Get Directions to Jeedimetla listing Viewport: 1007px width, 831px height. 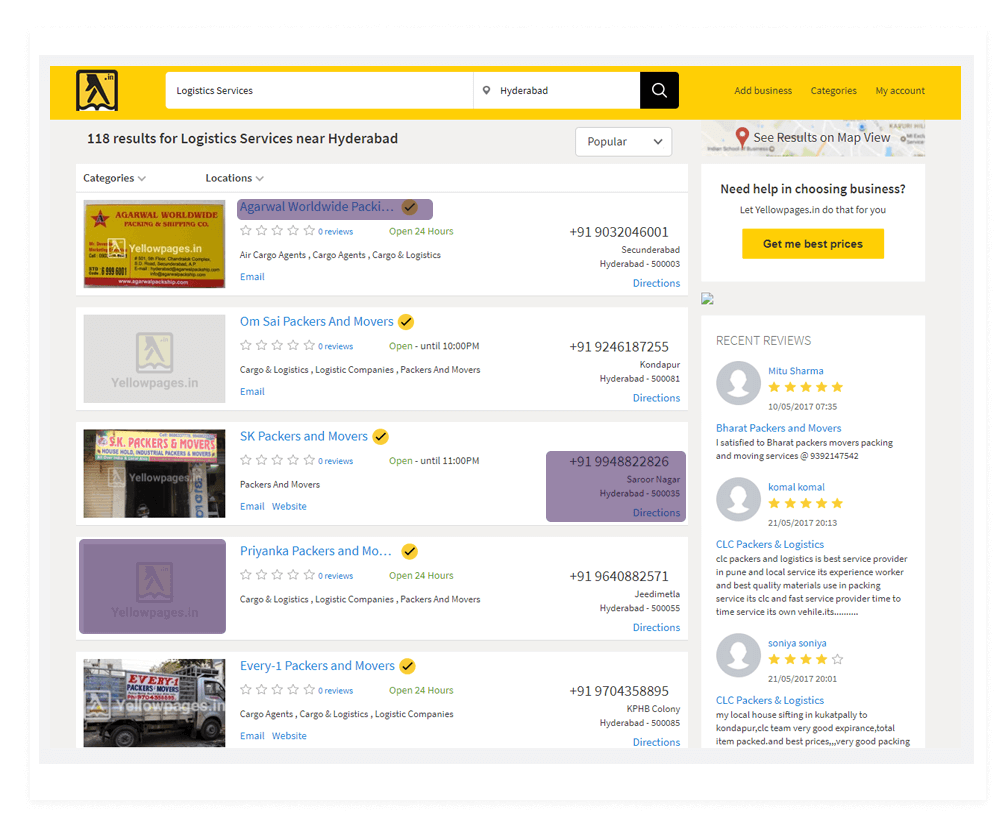[x=656, y=627]
